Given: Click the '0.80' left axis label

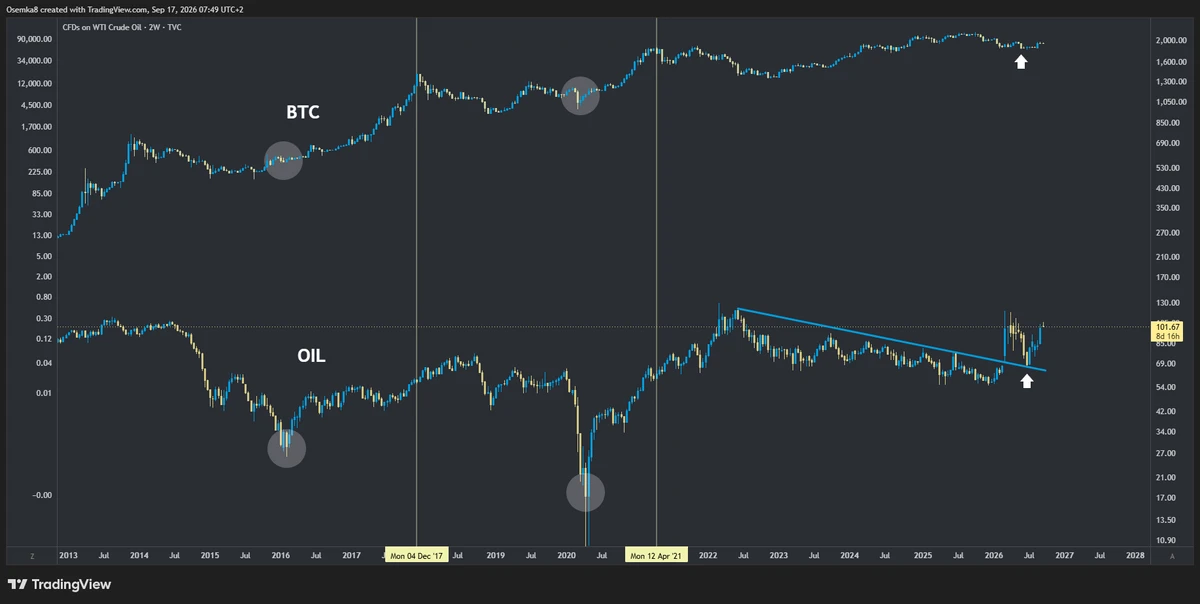Looking at the screenshot, I should pos(43,297).
